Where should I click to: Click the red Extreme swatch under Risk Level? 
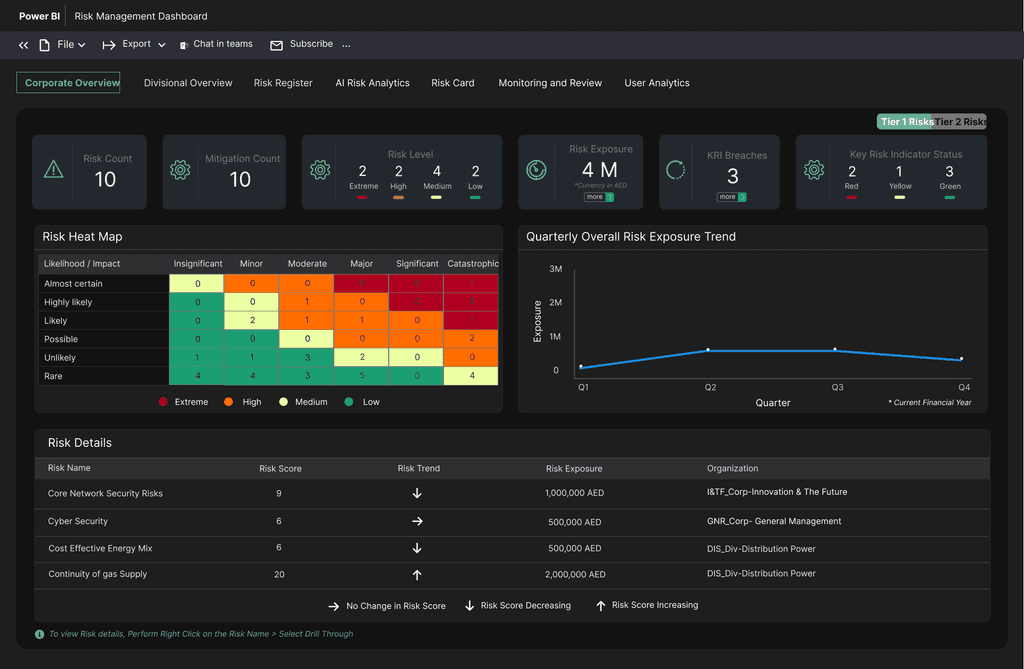[362, 197]
